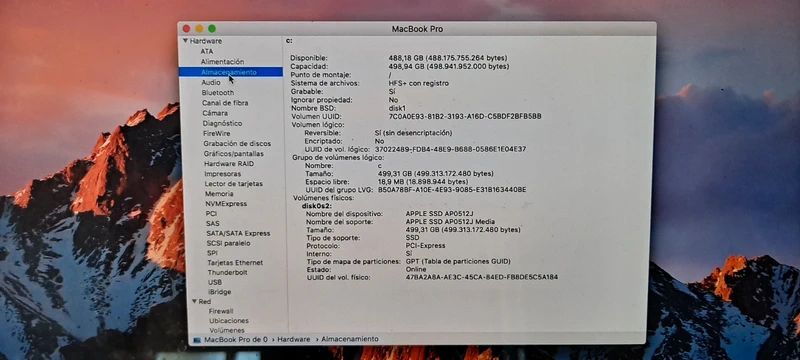The image size is (800, 360).
Task: Open Canal de fibra entry
Action: click(x=225, y=103)
